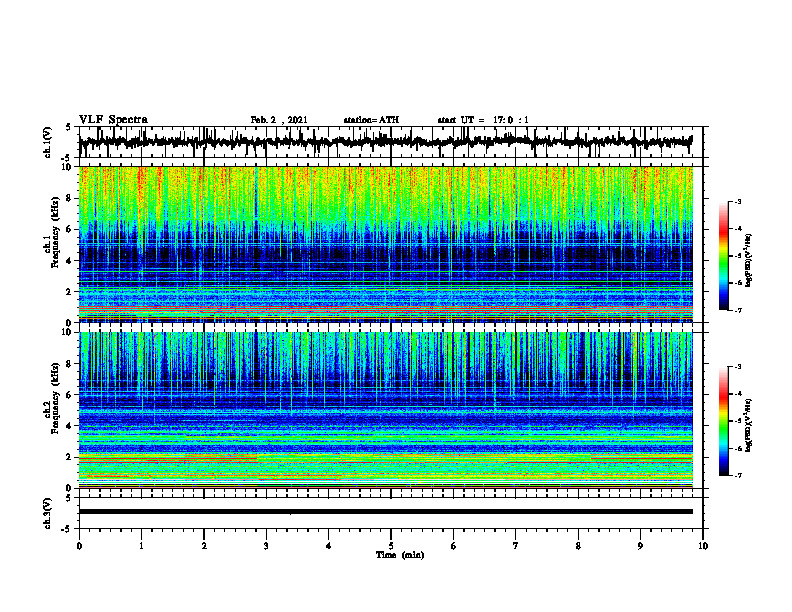Click time axis tick label "0"
The height and width of the screenshot is (612, 792).
(79, 546)
